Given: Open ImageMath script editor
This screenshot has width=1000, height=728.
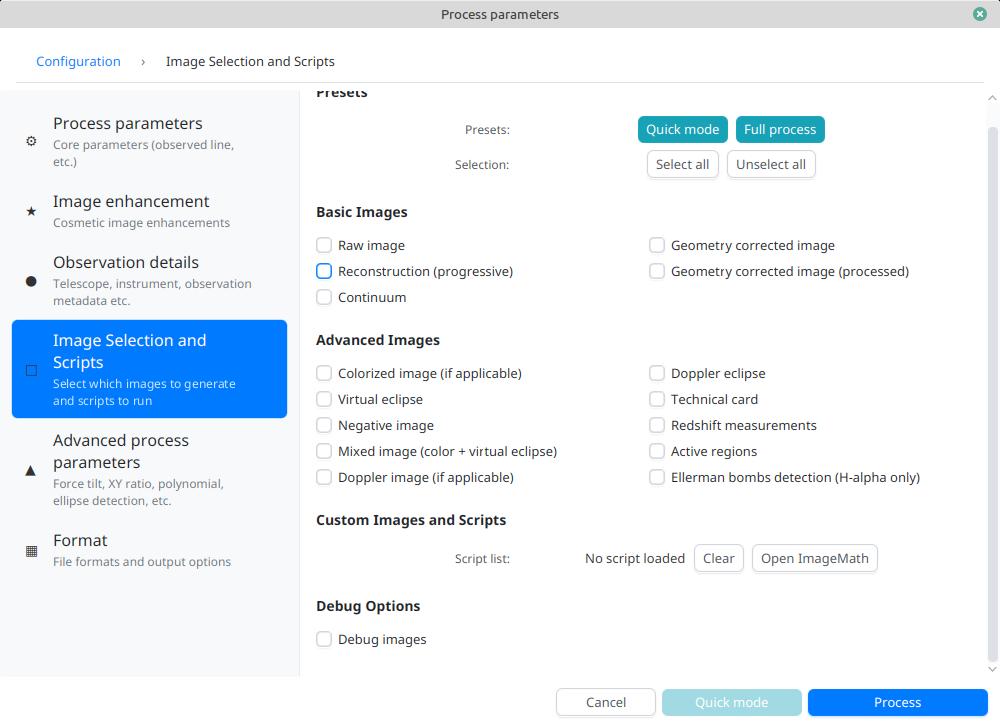Looking at the screenshot, I should [814, 558].
